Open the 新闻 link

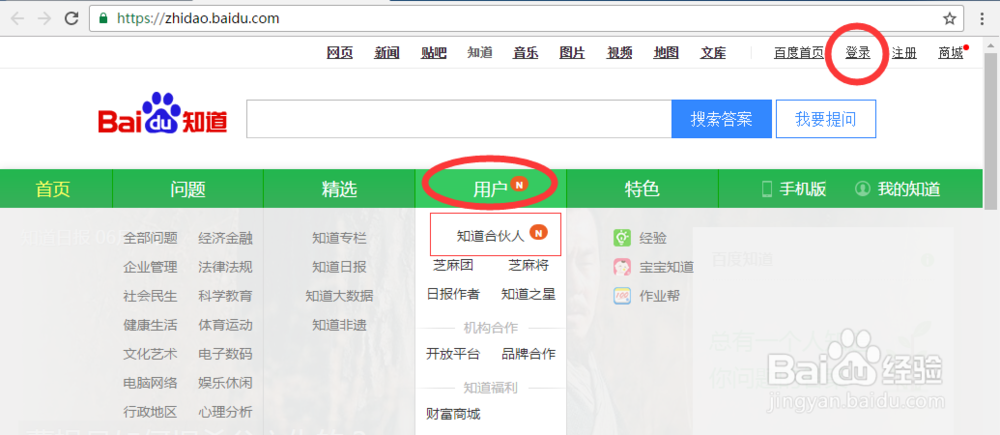(386, 53)
